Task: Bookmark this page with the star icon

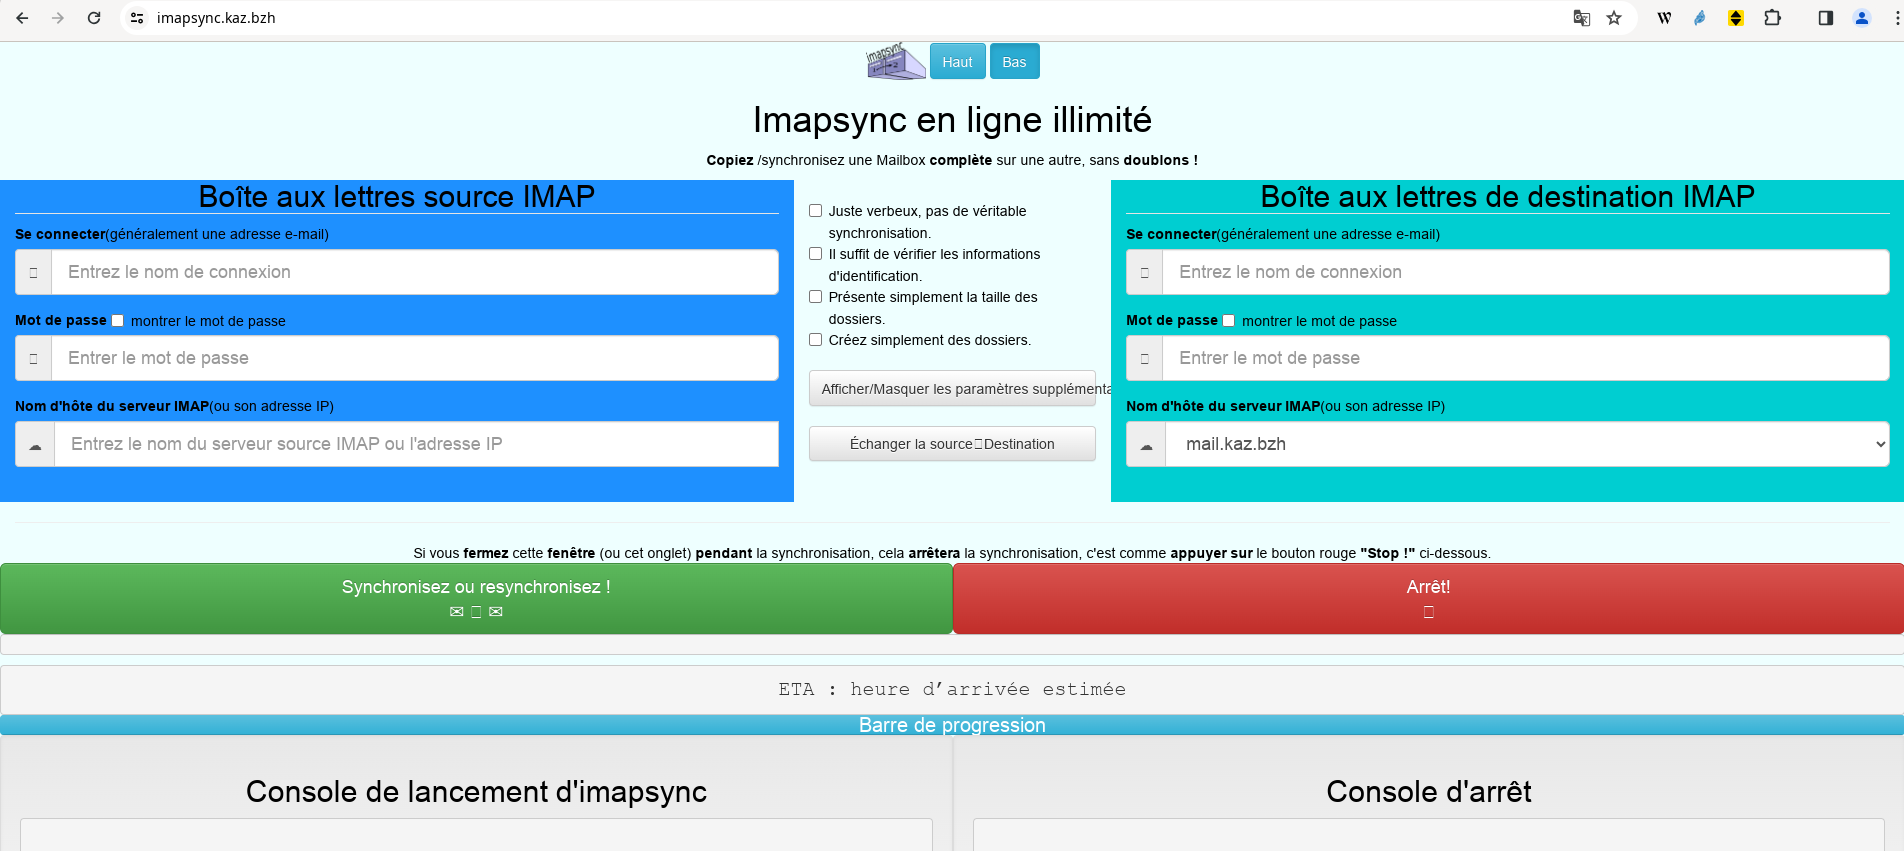Action: pos(1614,18)
